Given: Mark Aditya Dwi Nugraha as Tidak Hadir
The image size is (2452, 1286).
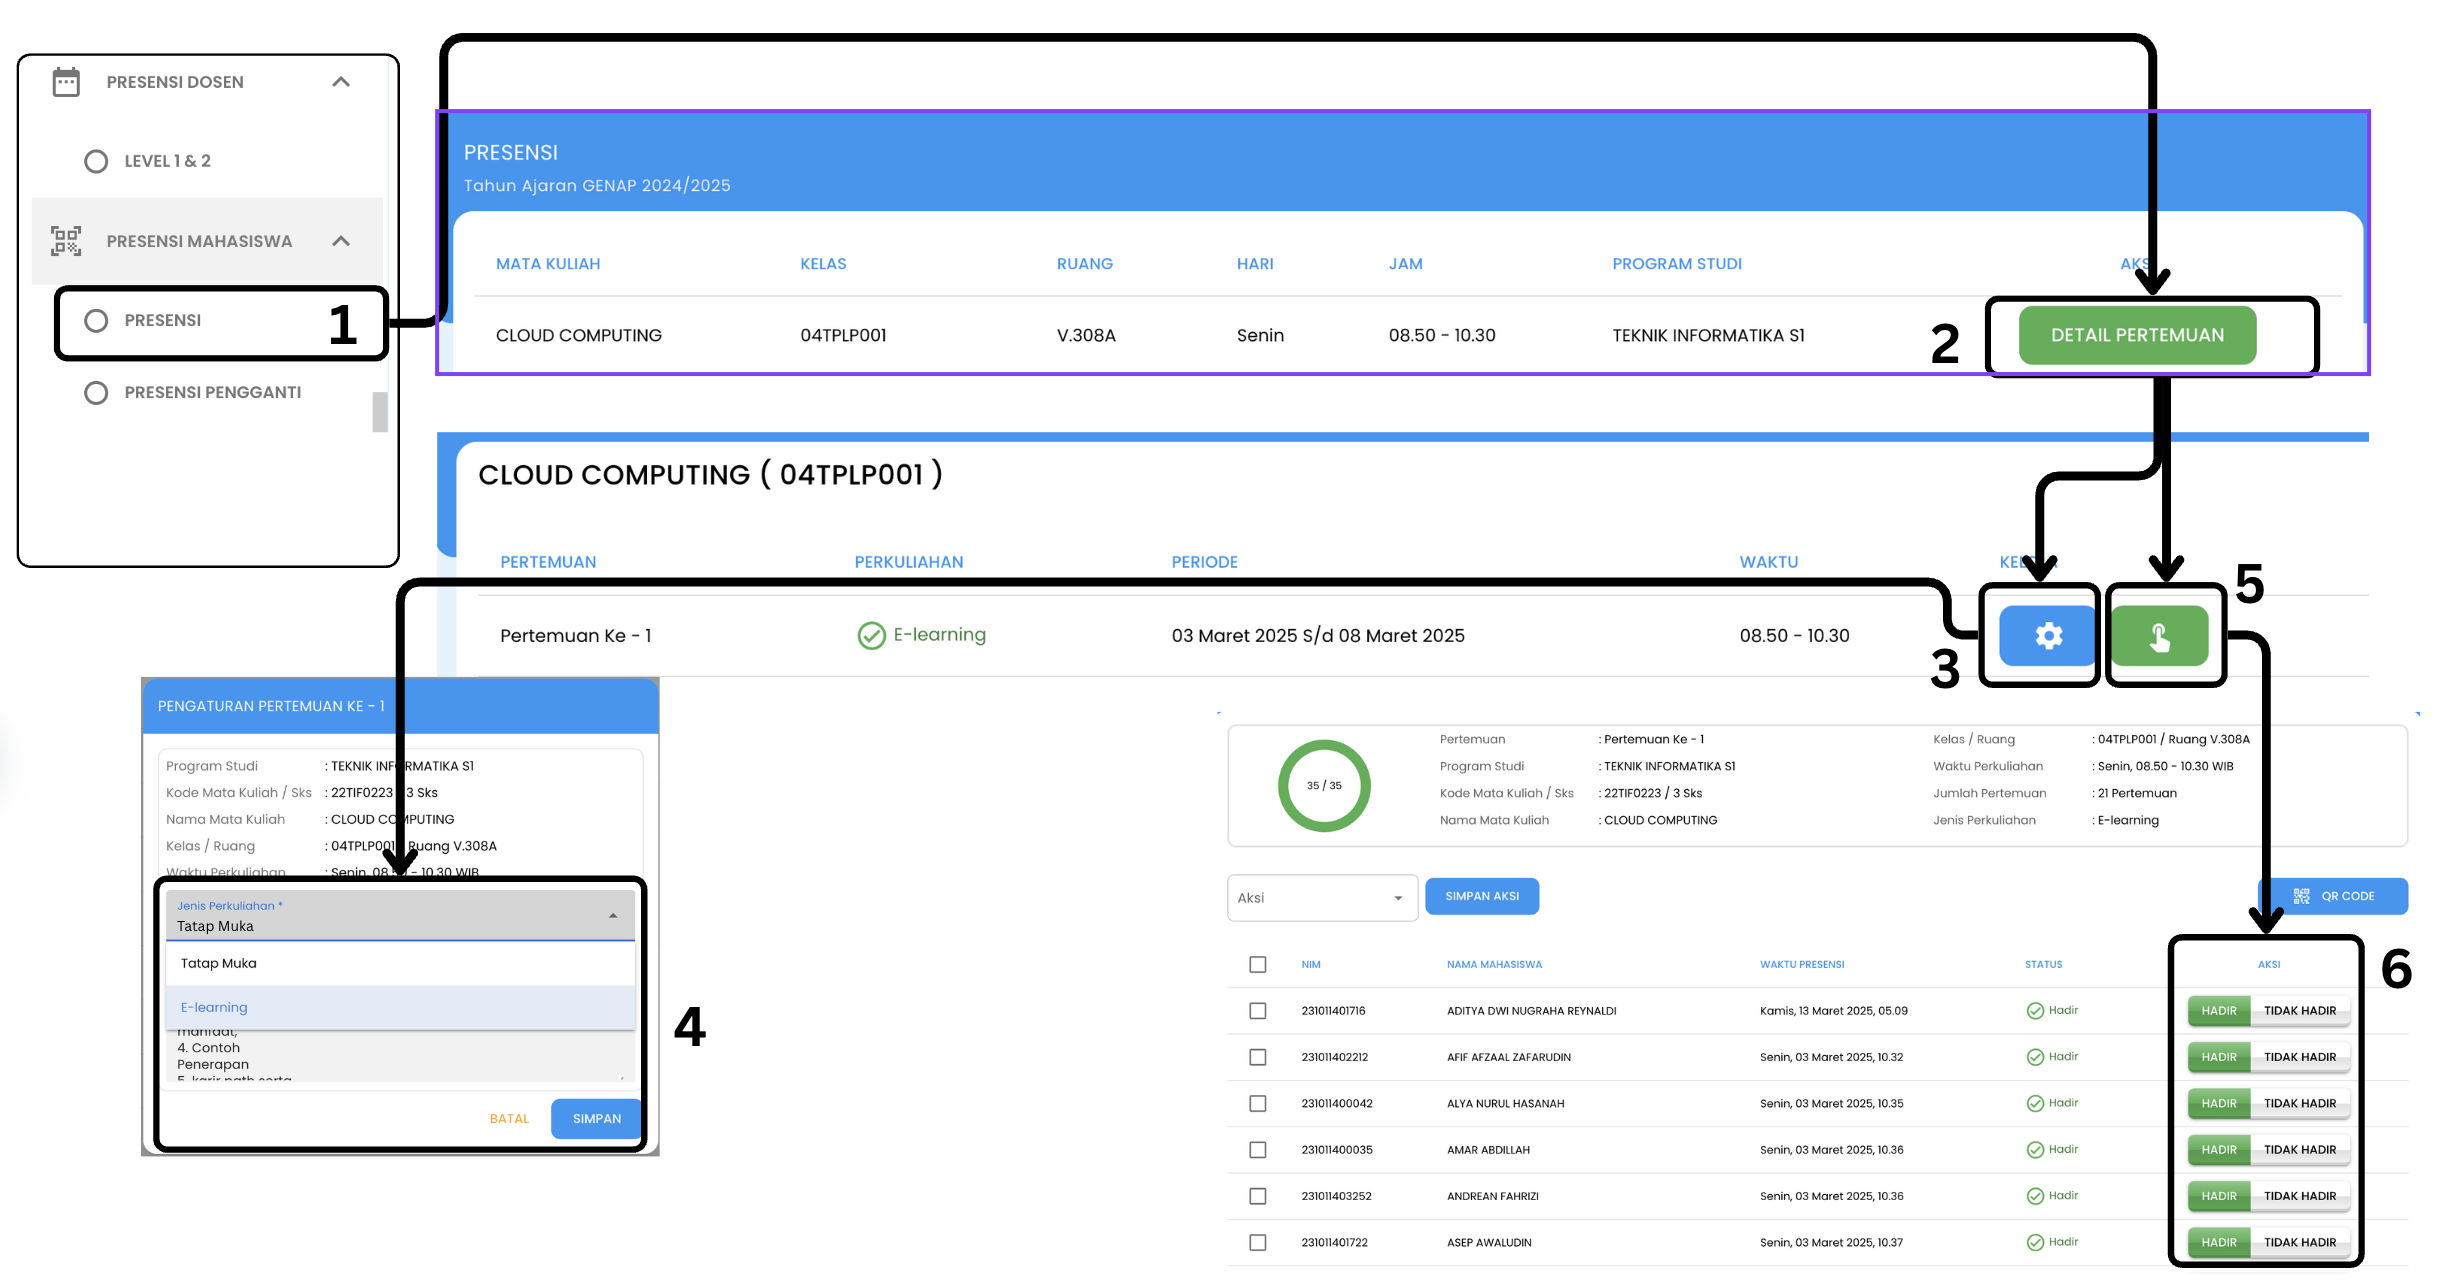Looking at the screenshot, I should coord(2300,1011).
